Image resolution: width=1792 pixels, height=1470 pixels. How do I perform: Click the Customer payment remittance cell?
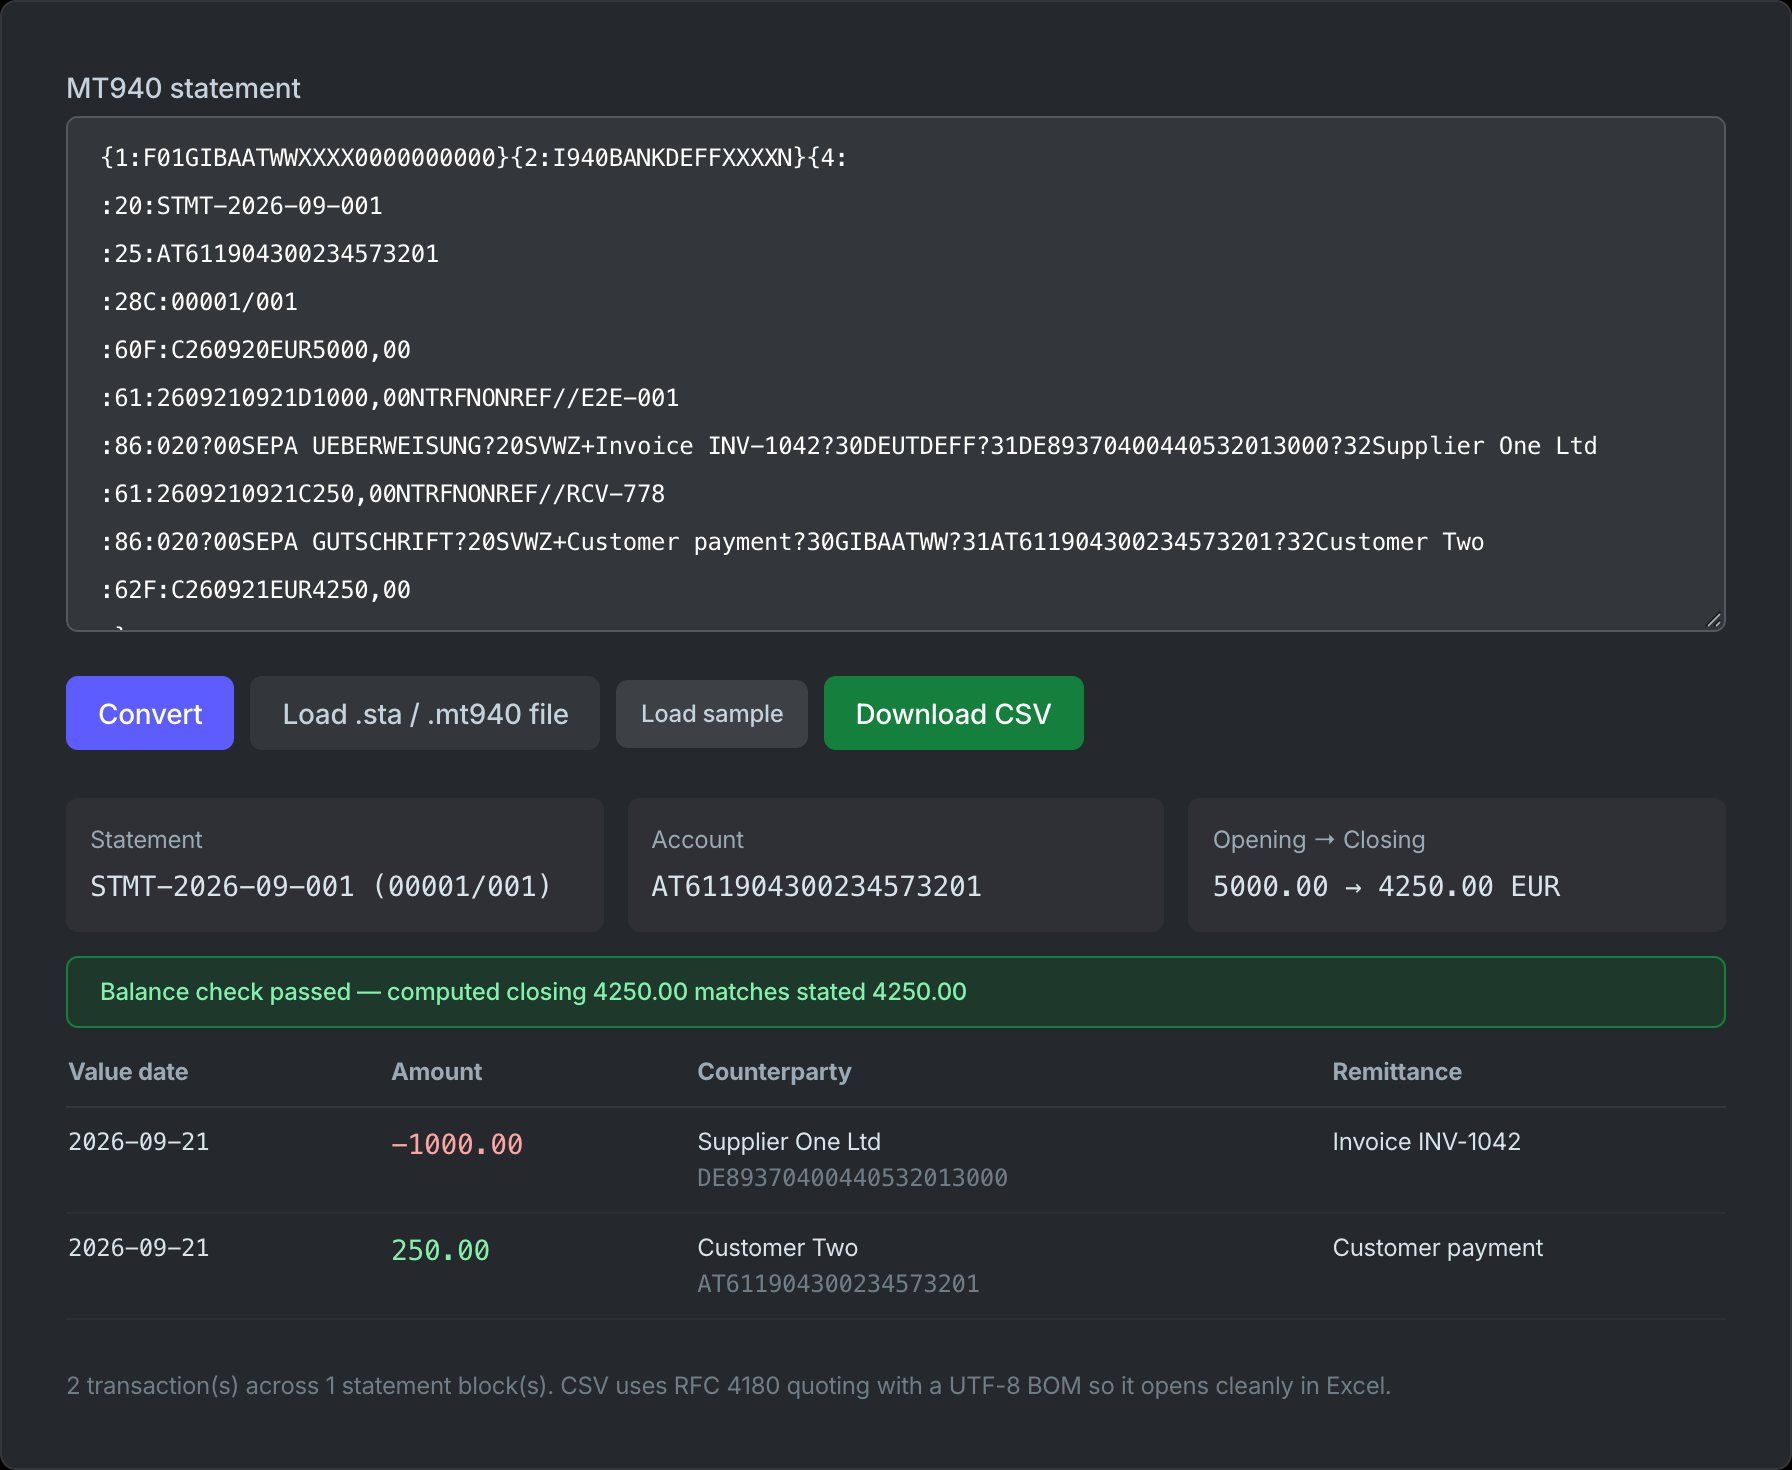1437,1248
